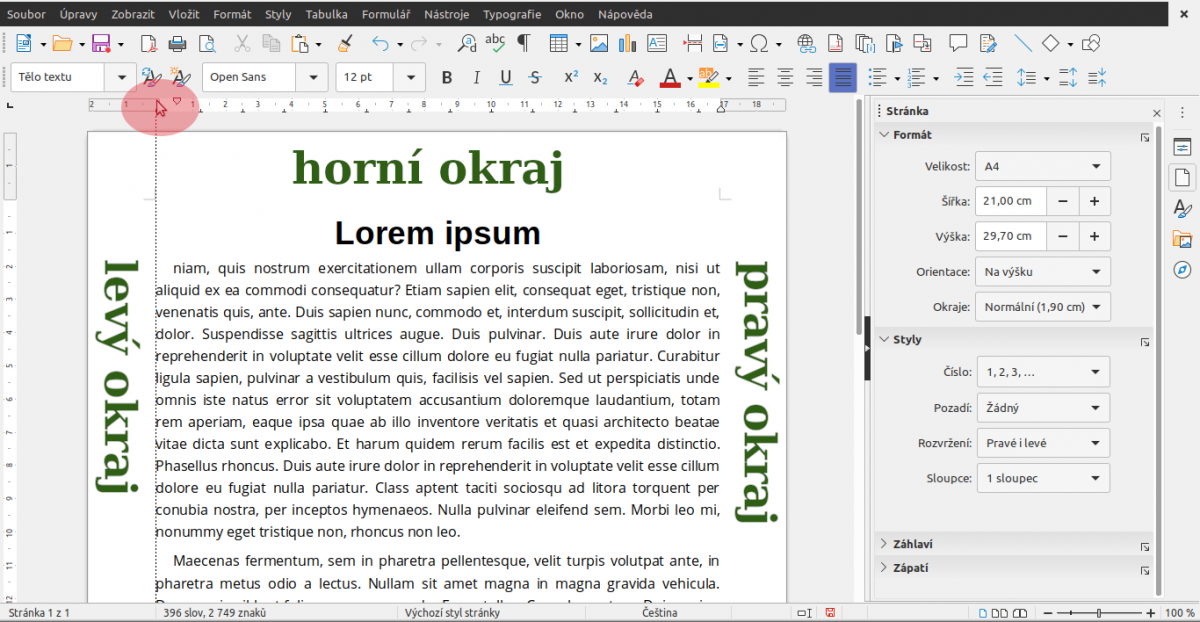Screen dimensions: 1200x622
Task: Open the Nástroje menu
Action: click(x=445, y=15)
